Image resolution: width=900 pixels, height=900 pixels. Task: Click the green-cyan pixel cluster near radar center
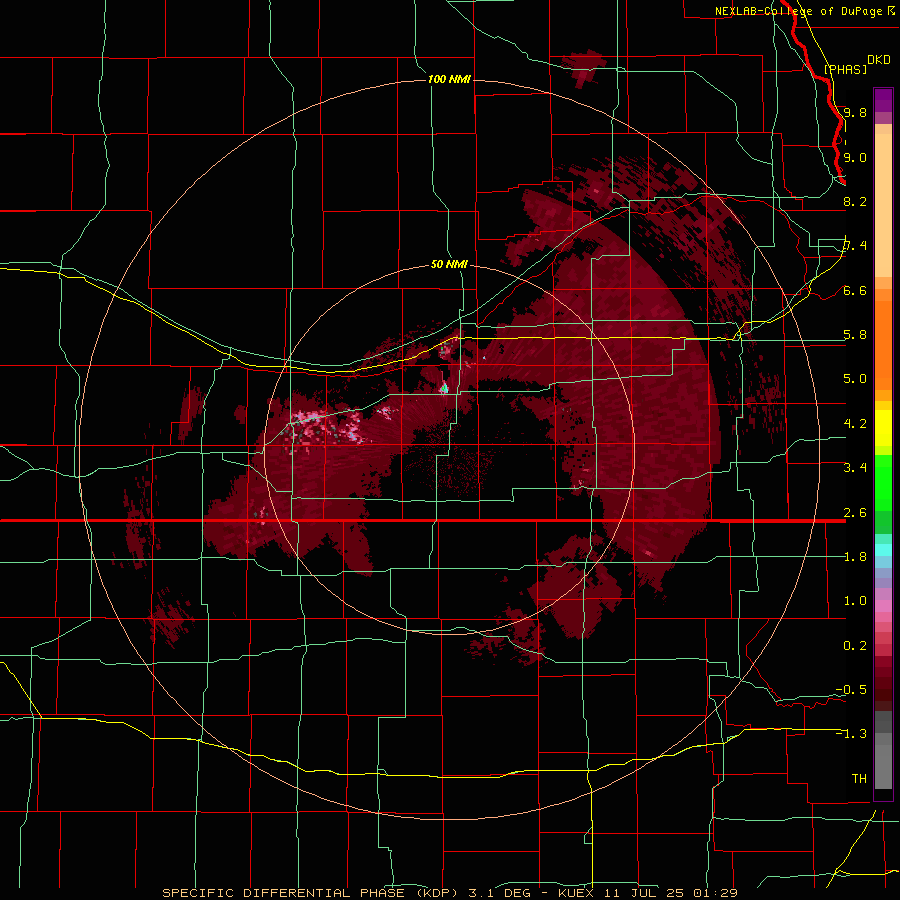pos(444,389)
